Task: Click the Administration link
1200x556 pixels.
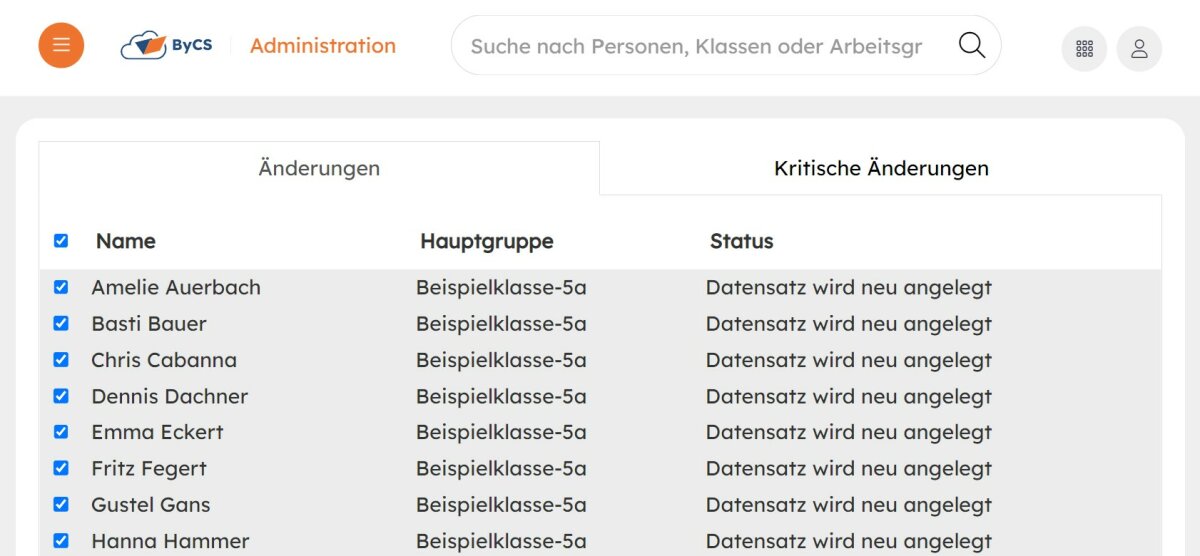Action: [x=323, y=45]
